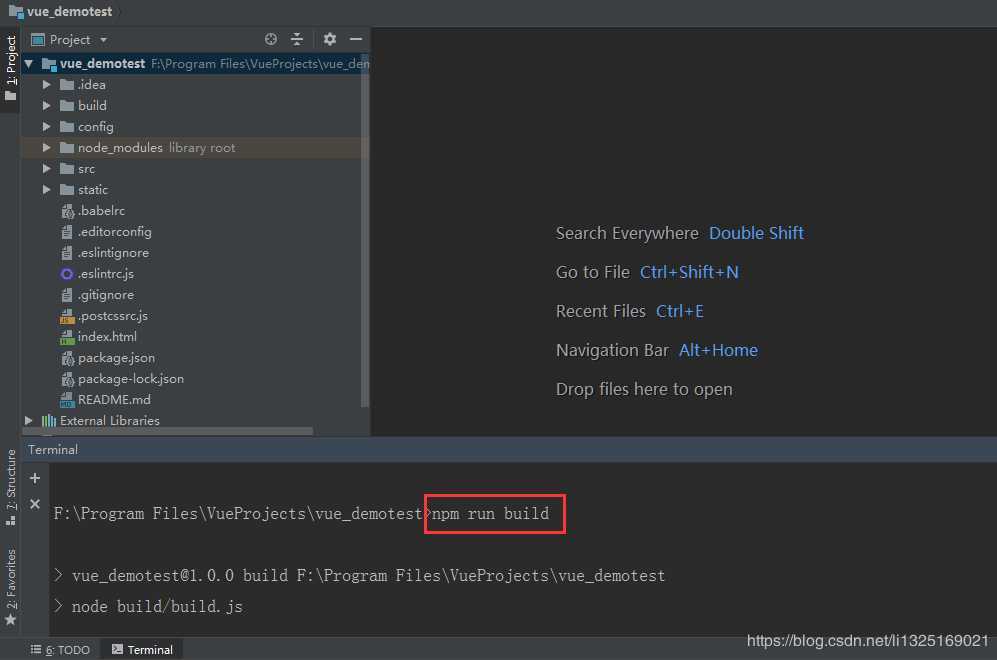
Task: Click the locate/scroll-from-source target icon
Action: pyautogui.click(x=271, y=39)
